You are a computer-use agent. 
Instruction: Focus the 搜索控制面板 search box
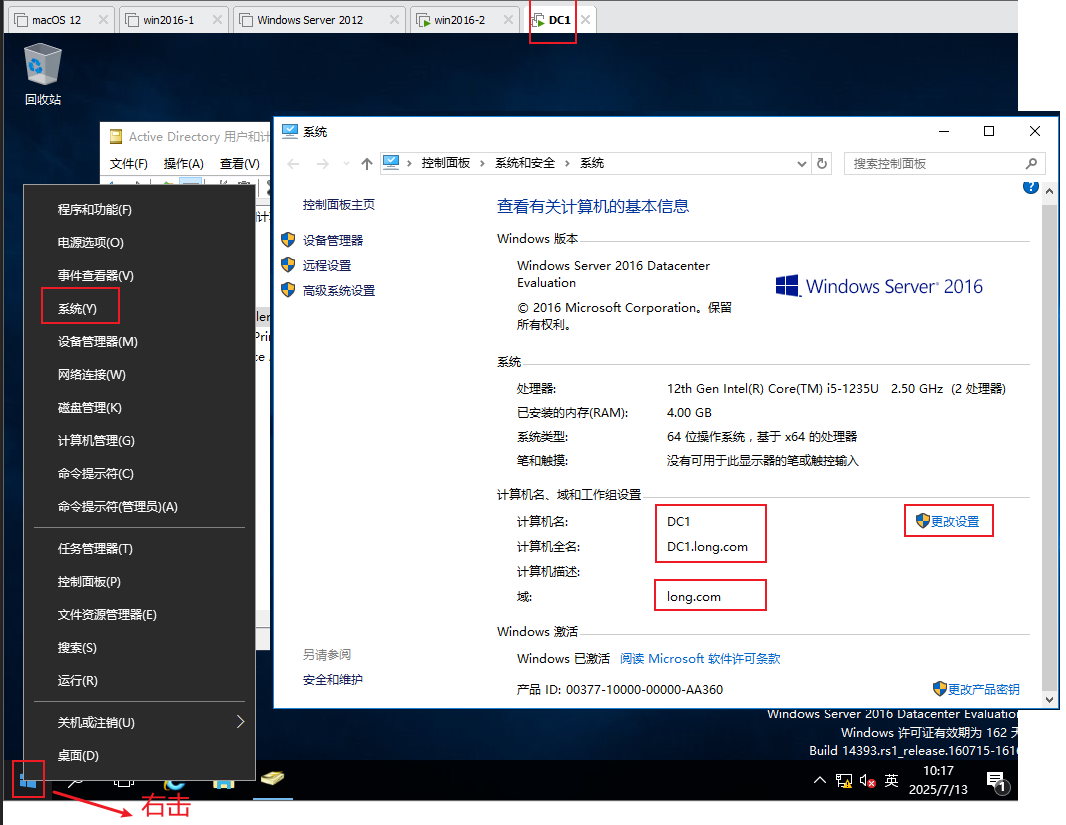coord(944,164)
